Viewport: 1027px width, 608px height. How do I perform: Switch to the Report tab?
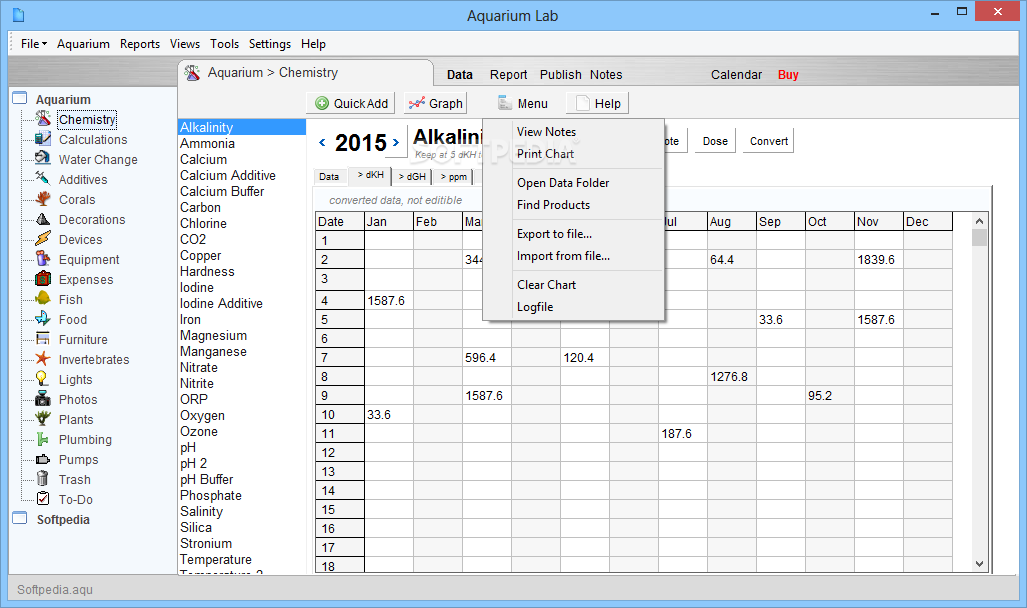[x=508, y=75]
